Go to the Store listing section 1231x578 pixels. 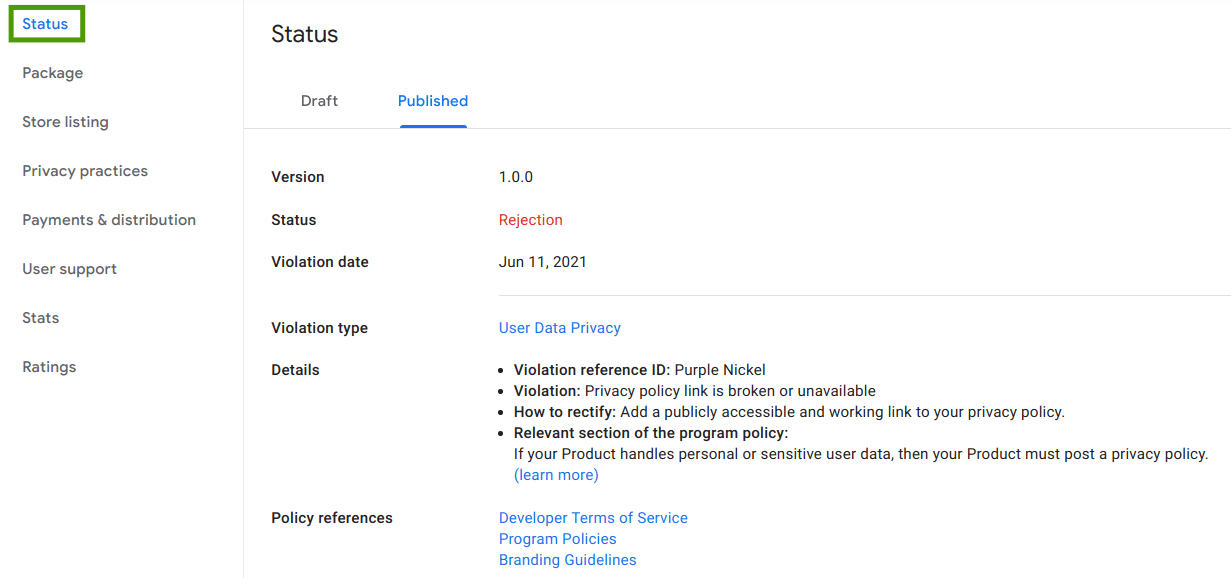(x=65, y=121)
